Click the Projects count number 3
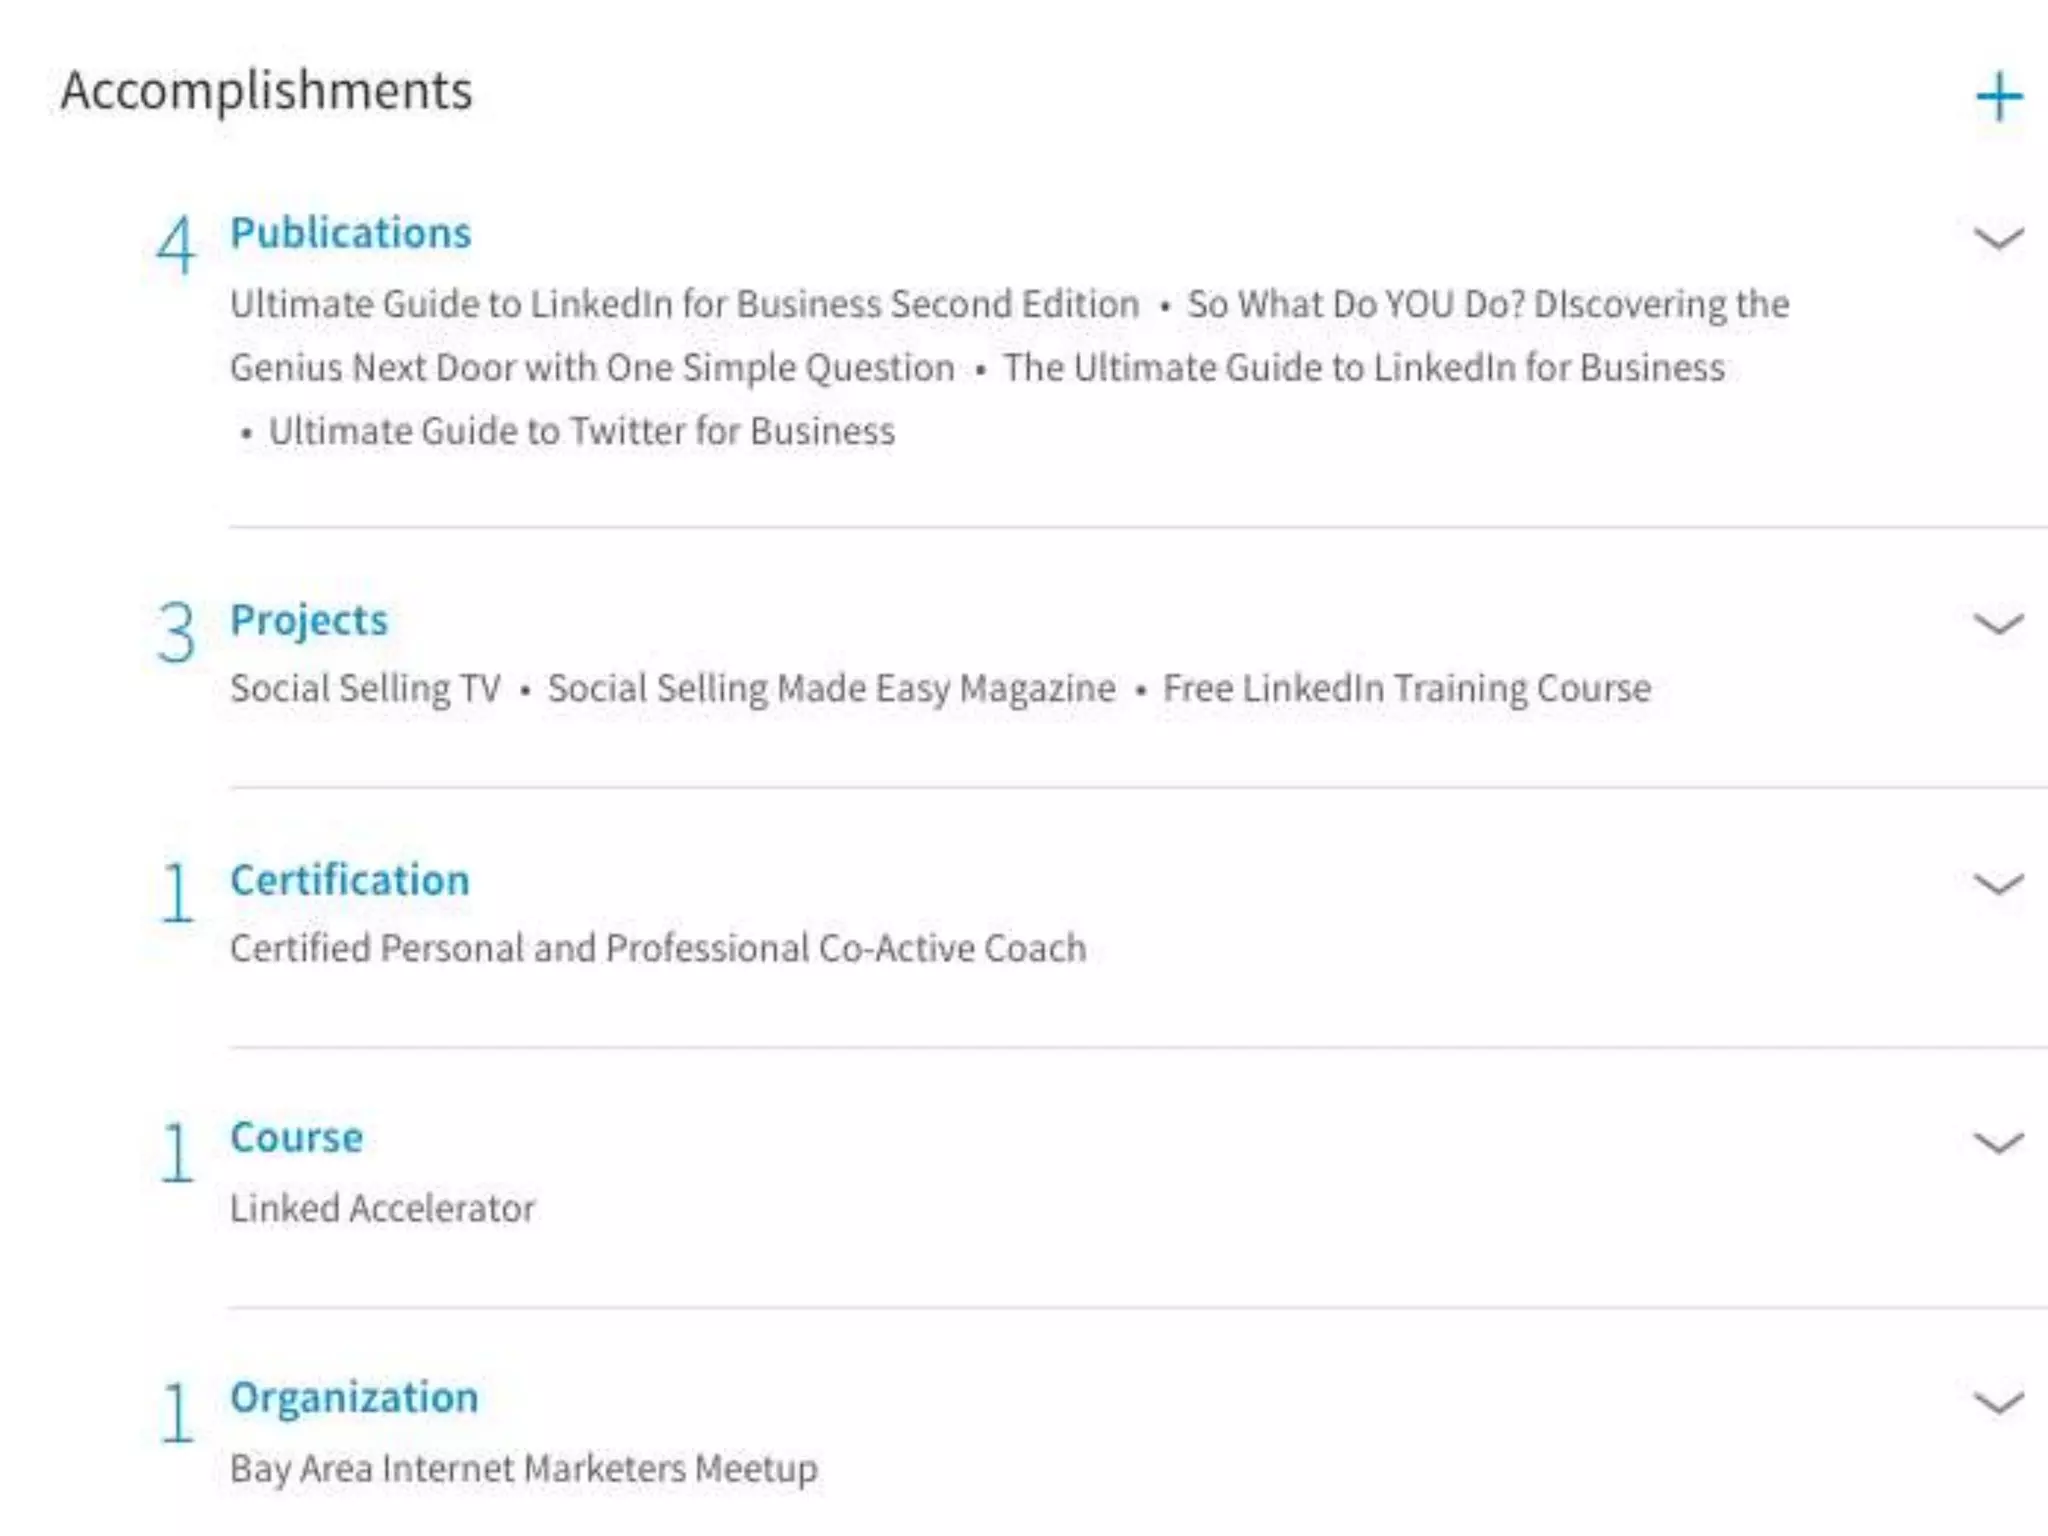Viewport: 2048px width, 1536px height. [x=176, y=633]
